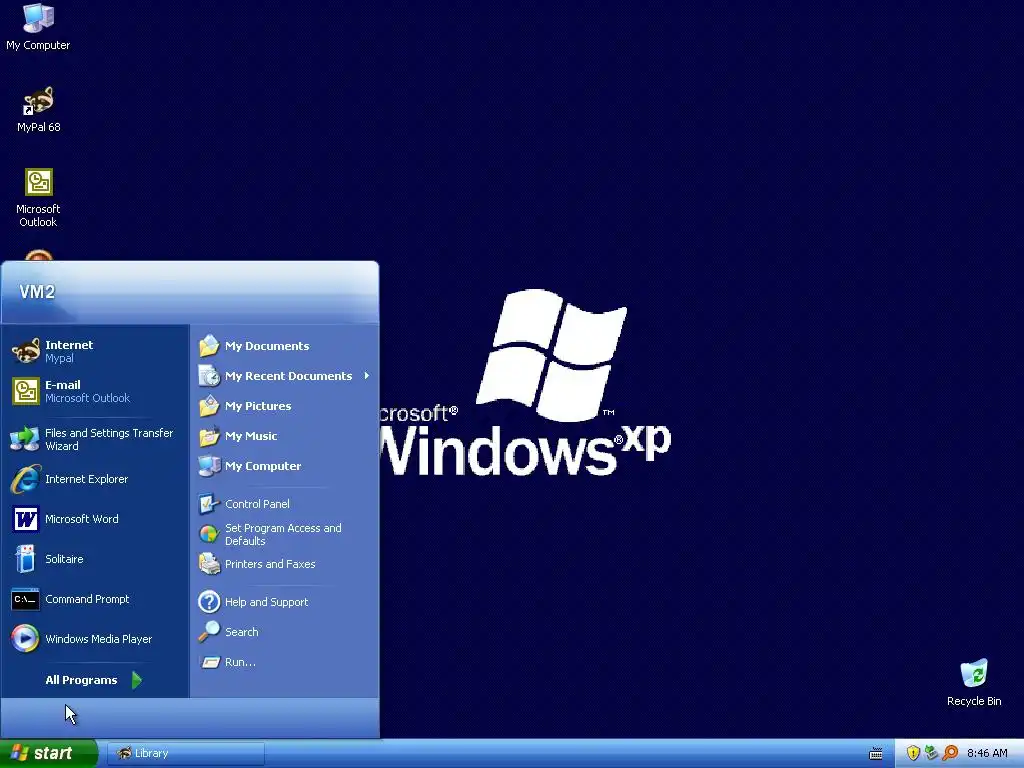Viewport: 1024px width, 768px height.
Task: Click the Microsoft Word 'W' icon
Action: click(x=25, y=519)
